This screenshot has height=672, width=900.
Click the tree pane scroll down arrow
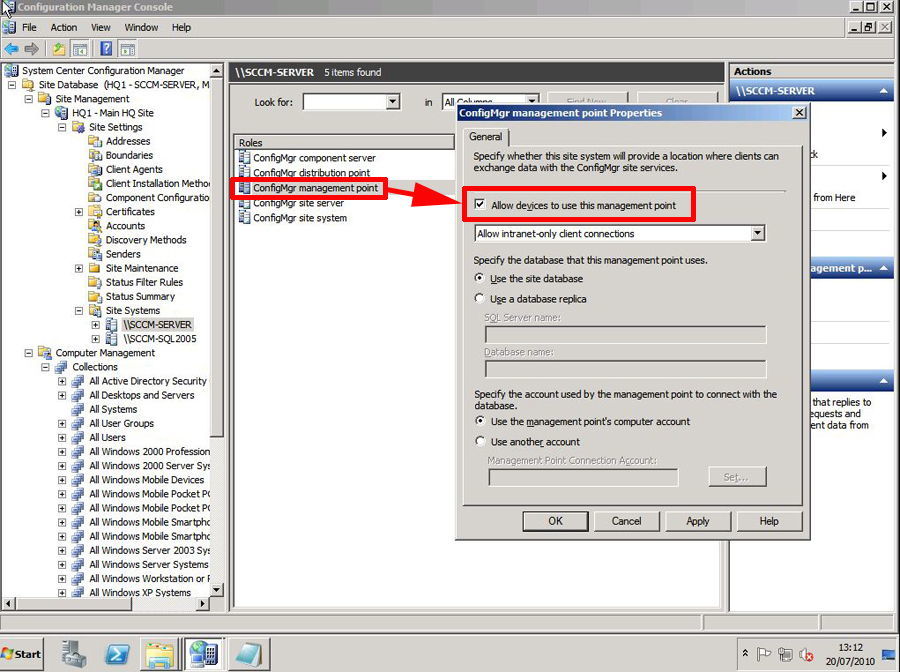coord(216,589)
